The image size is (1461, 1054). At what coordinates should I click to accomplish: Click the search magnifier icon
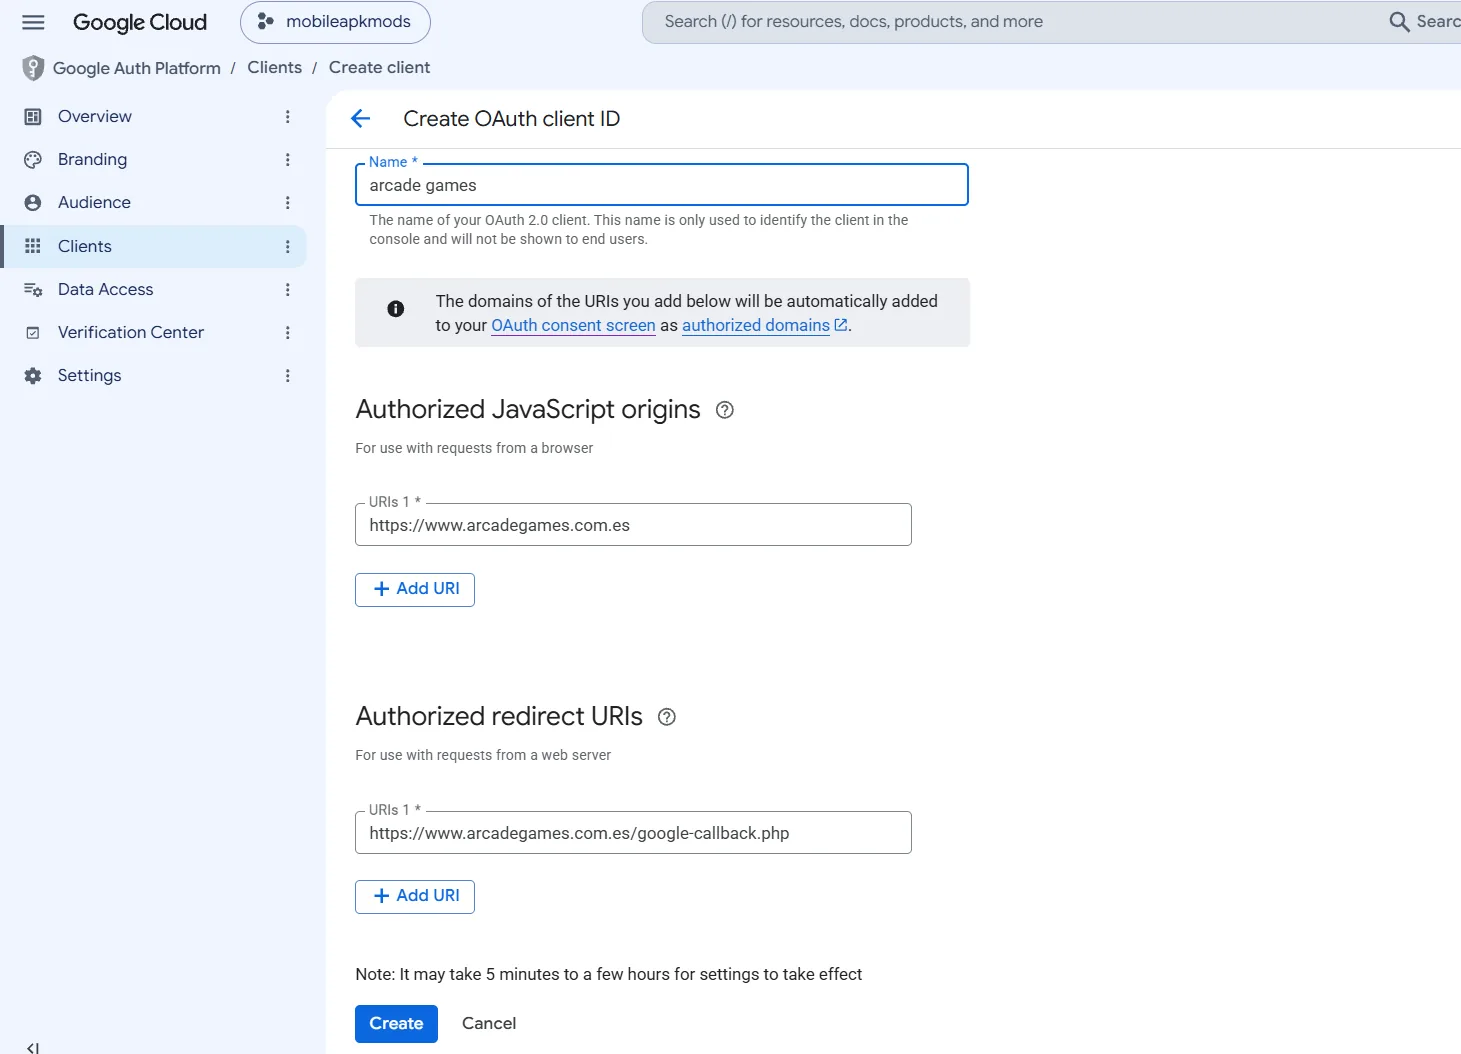1399,22
